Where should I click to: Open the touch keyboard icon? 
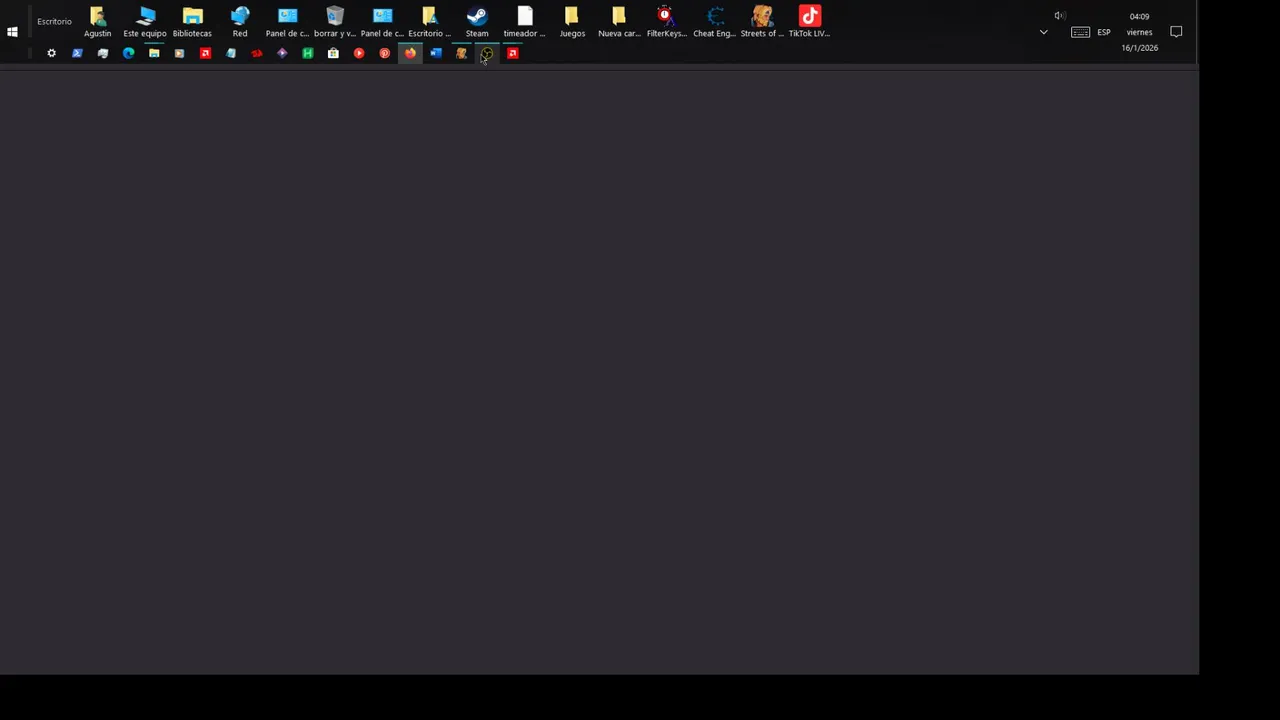pos(1080,32)
